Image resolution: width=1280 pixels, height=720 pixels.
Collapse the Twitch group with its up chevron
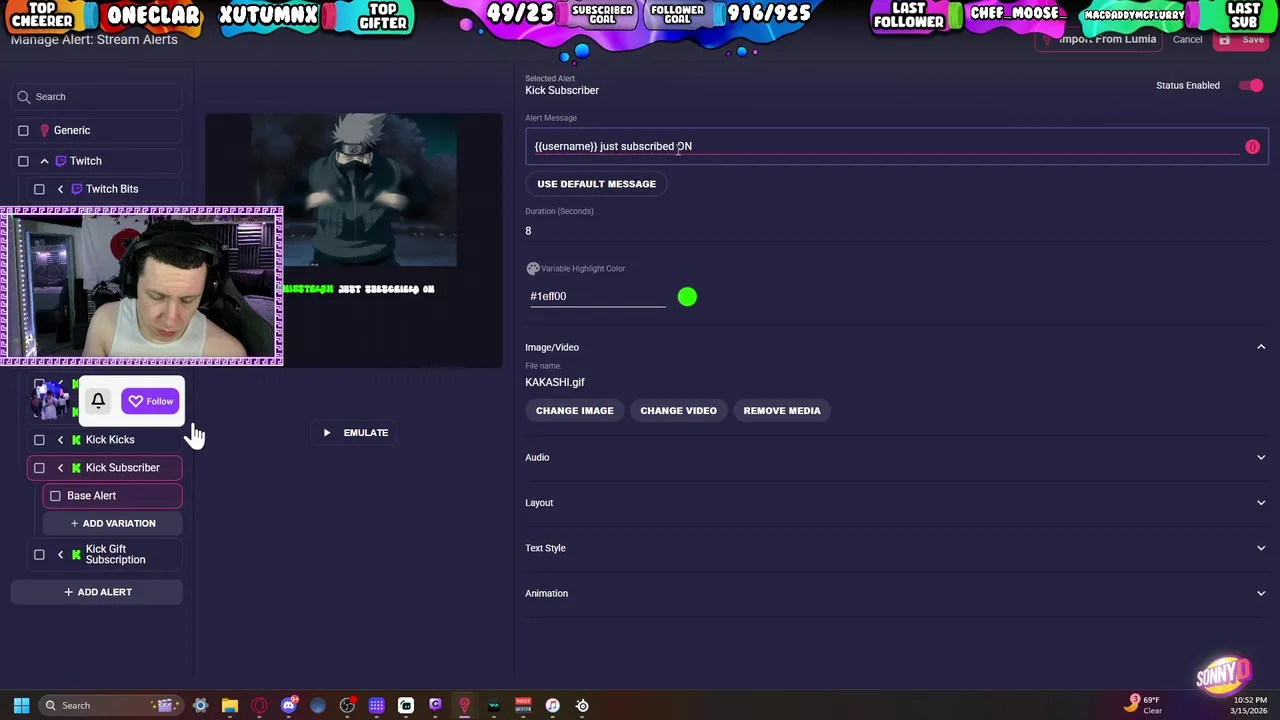coord(44,161)
